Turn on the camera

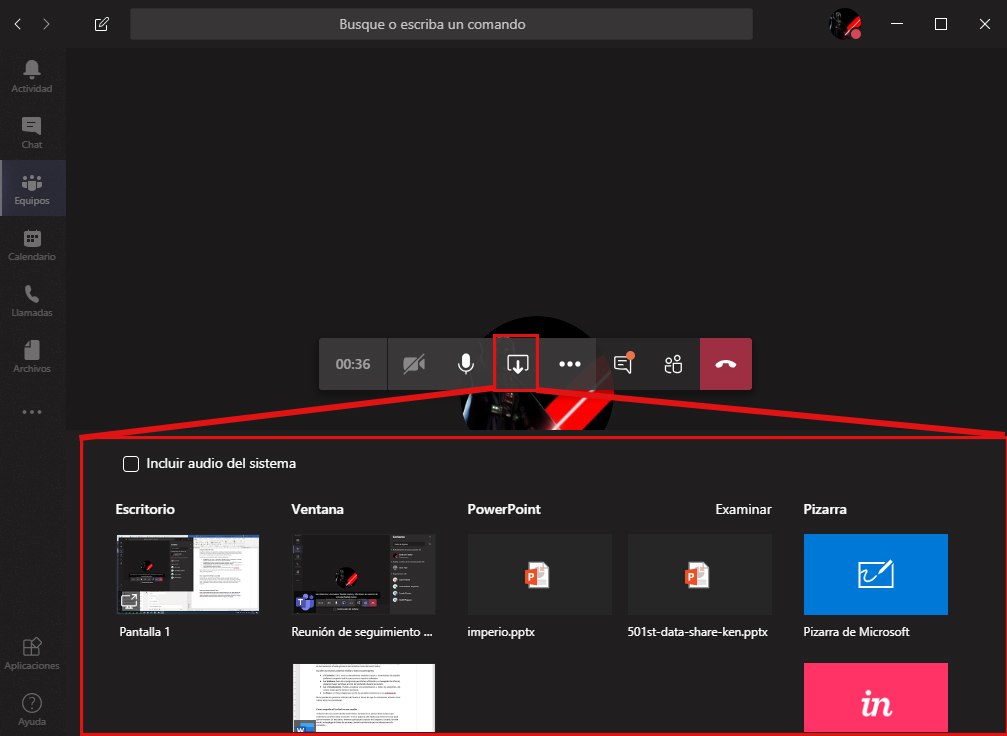tap(414, 364)
